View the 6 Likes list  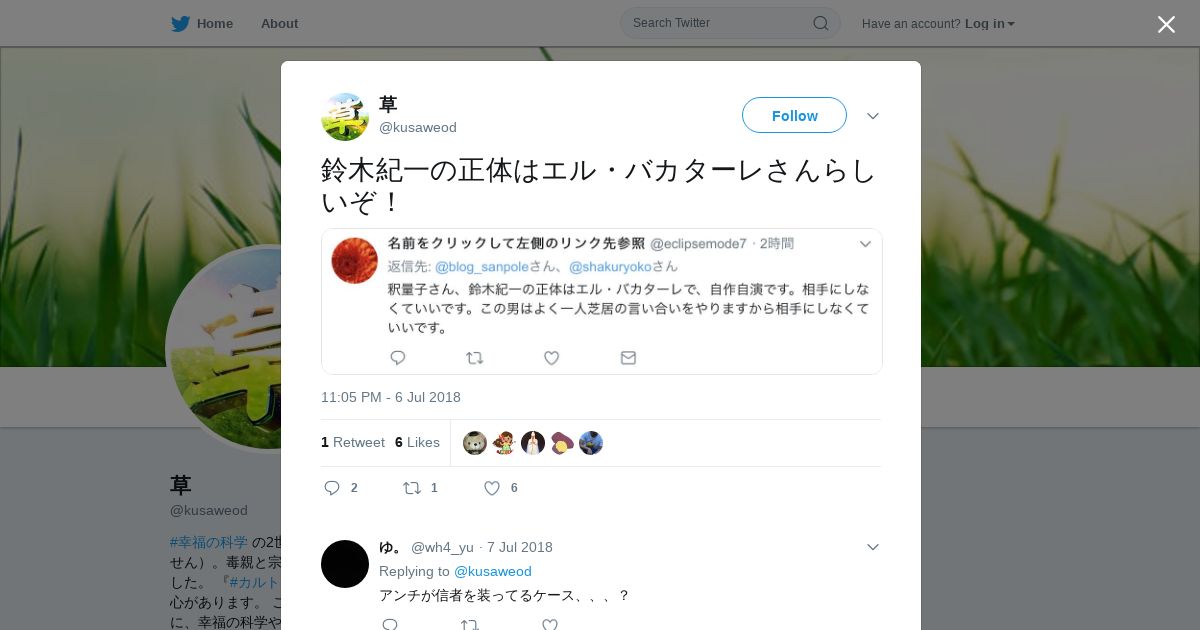point(417,442)
